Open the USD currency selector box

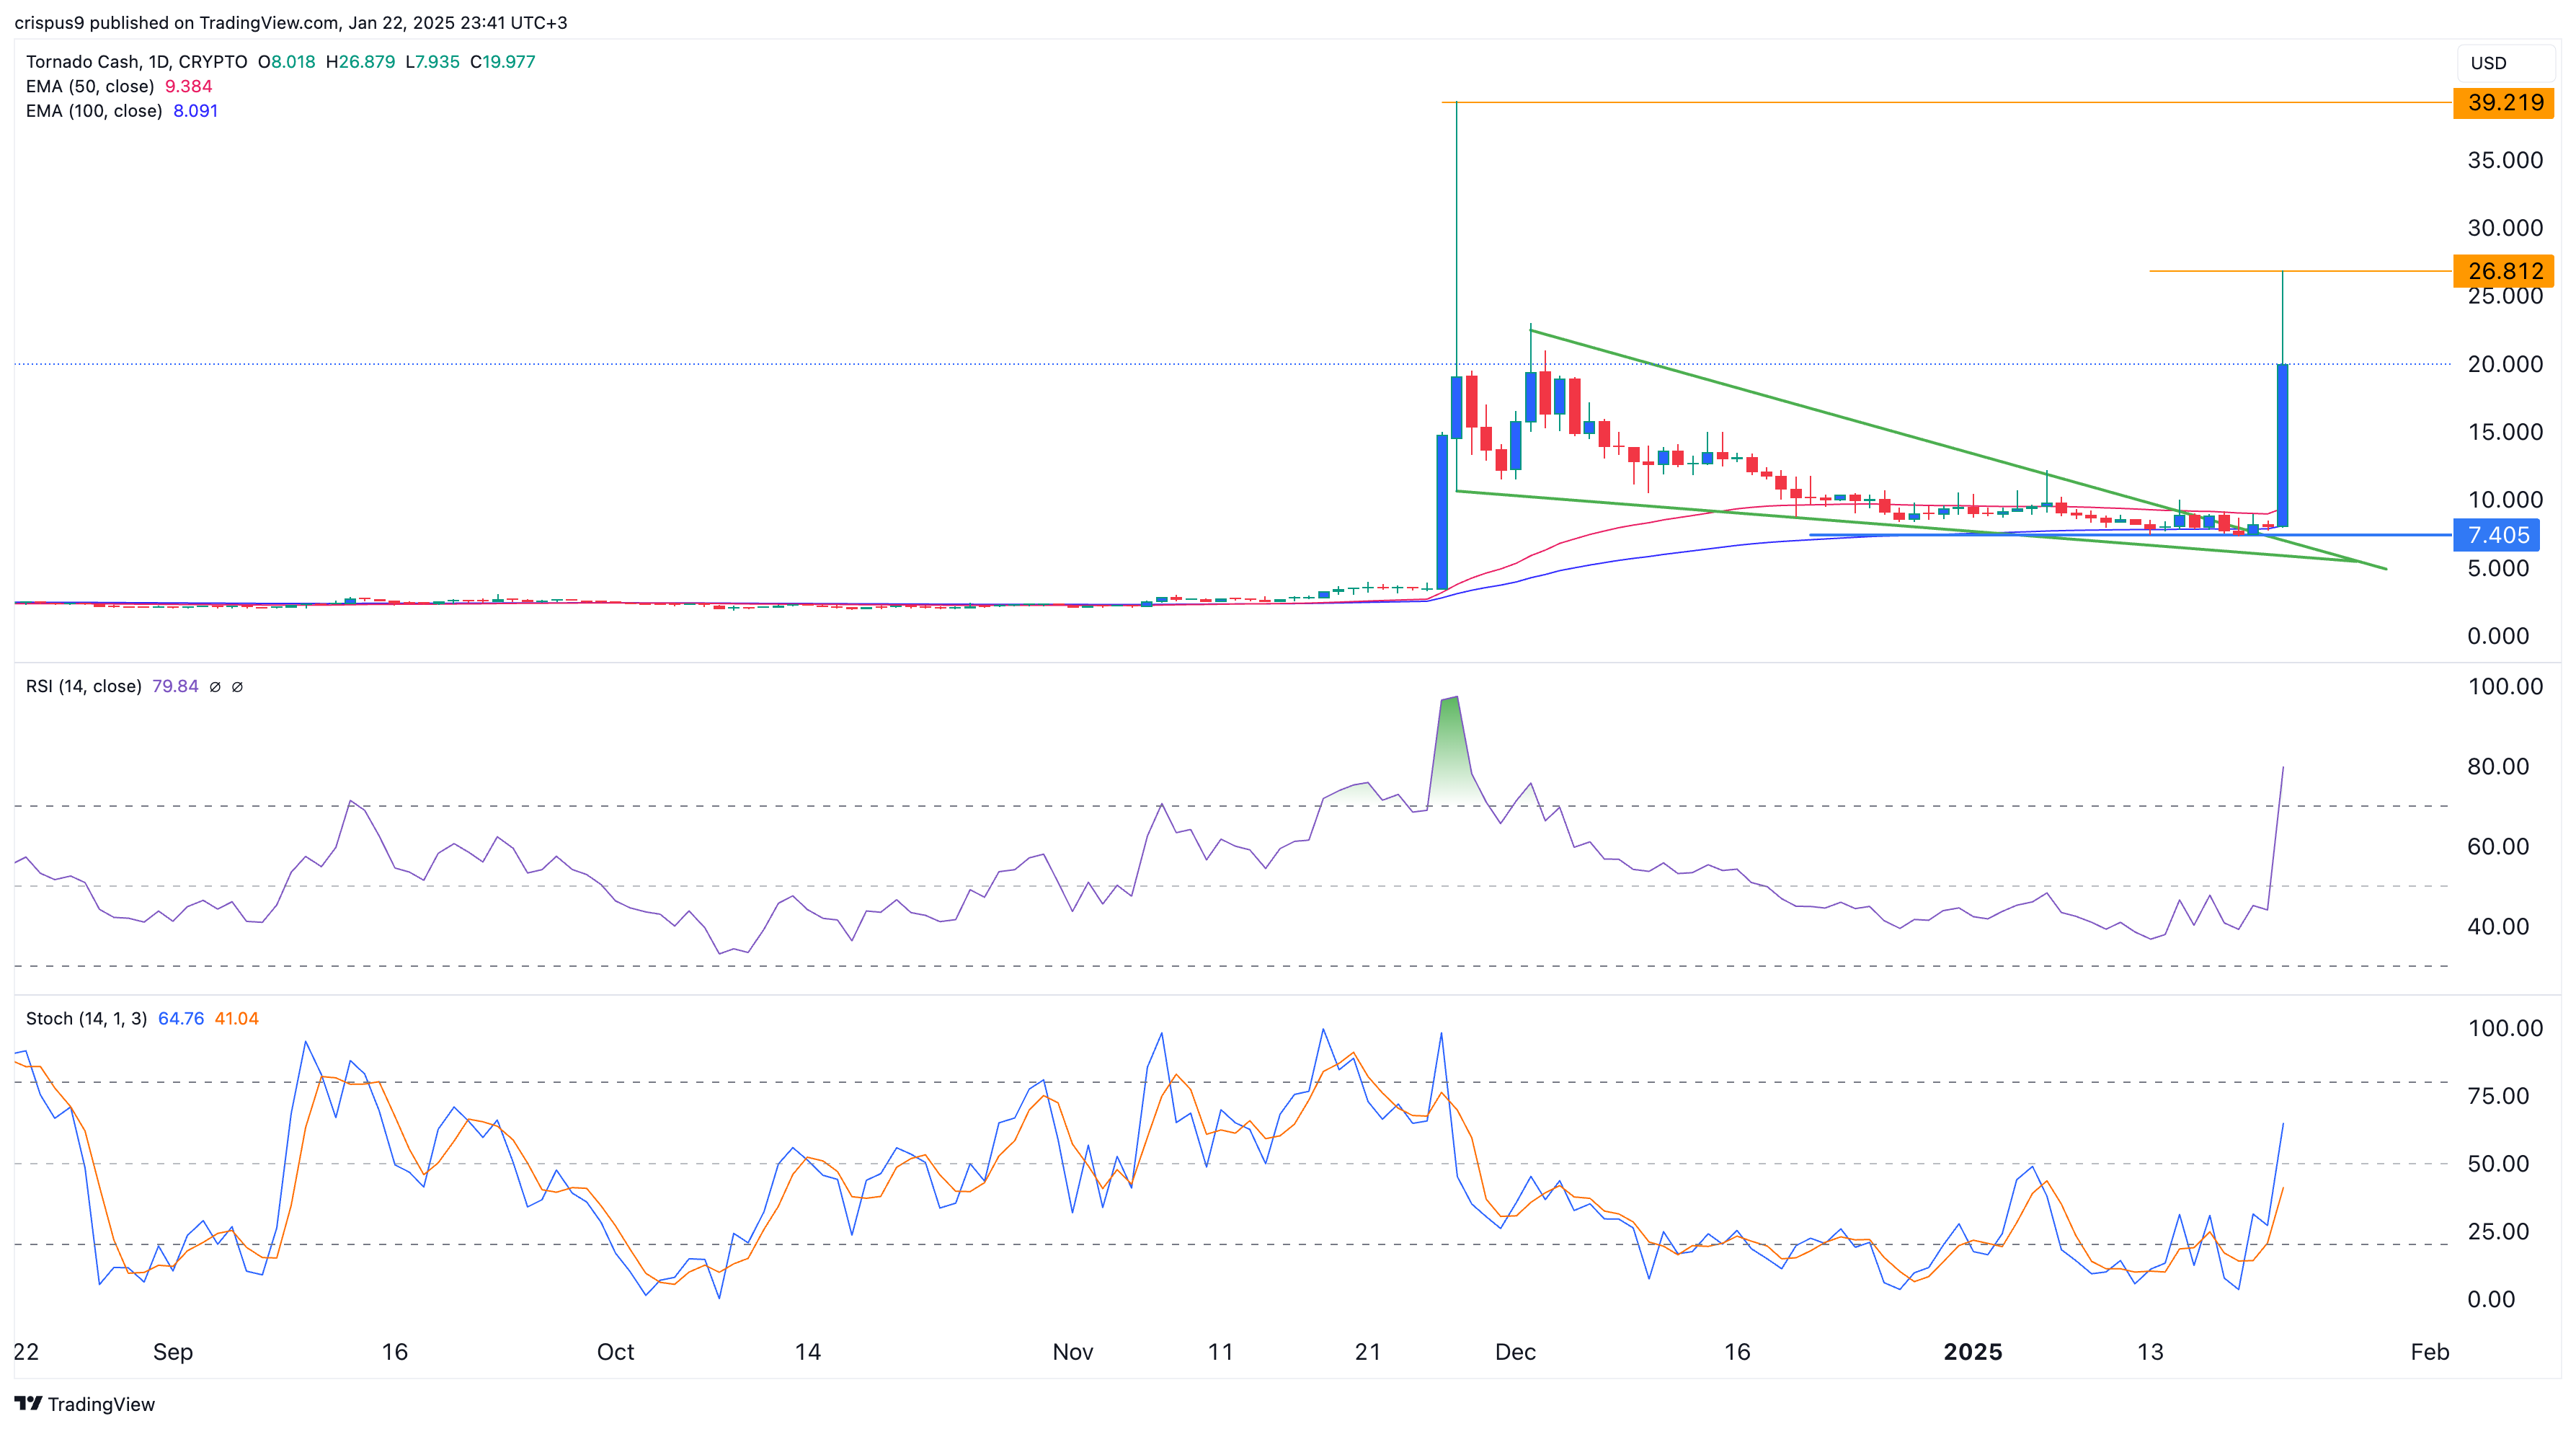point(2506,63)
